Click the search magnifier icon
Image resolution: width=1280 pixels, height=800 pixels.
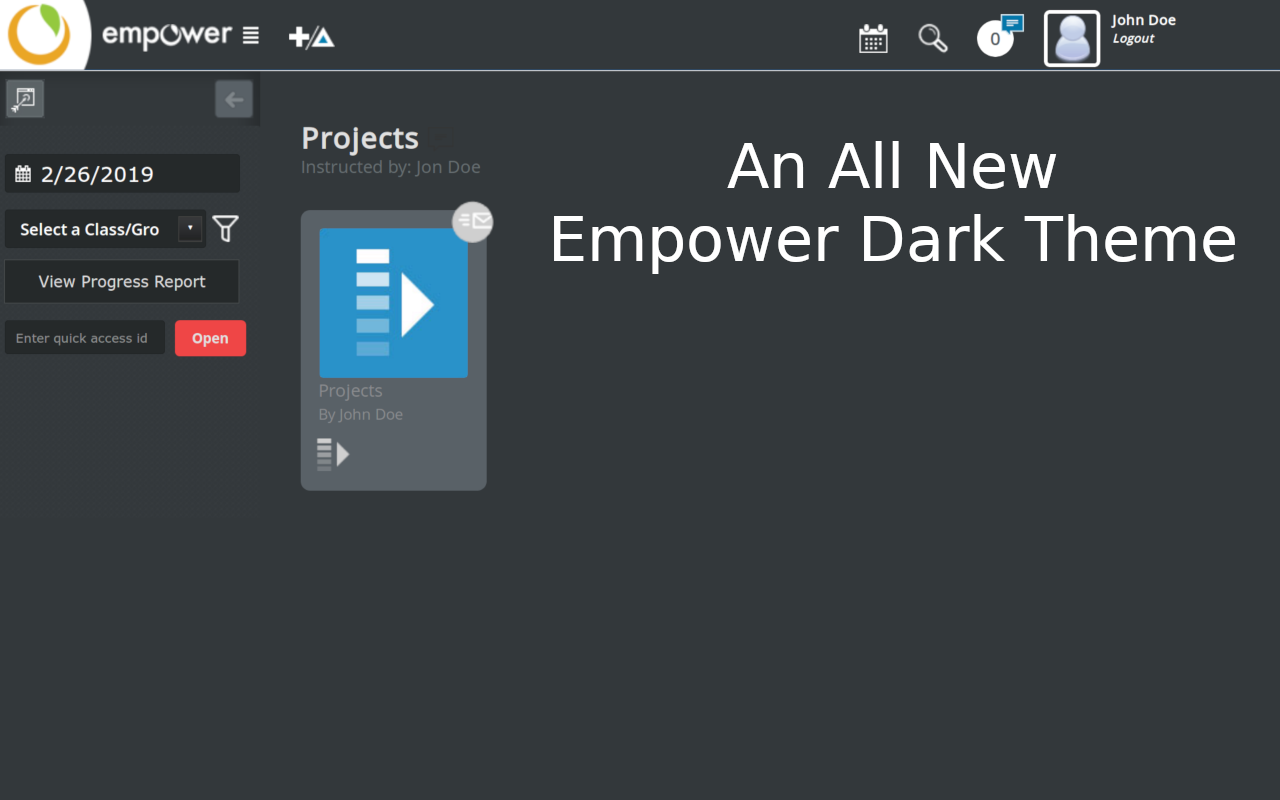click(x=932, y=37)
